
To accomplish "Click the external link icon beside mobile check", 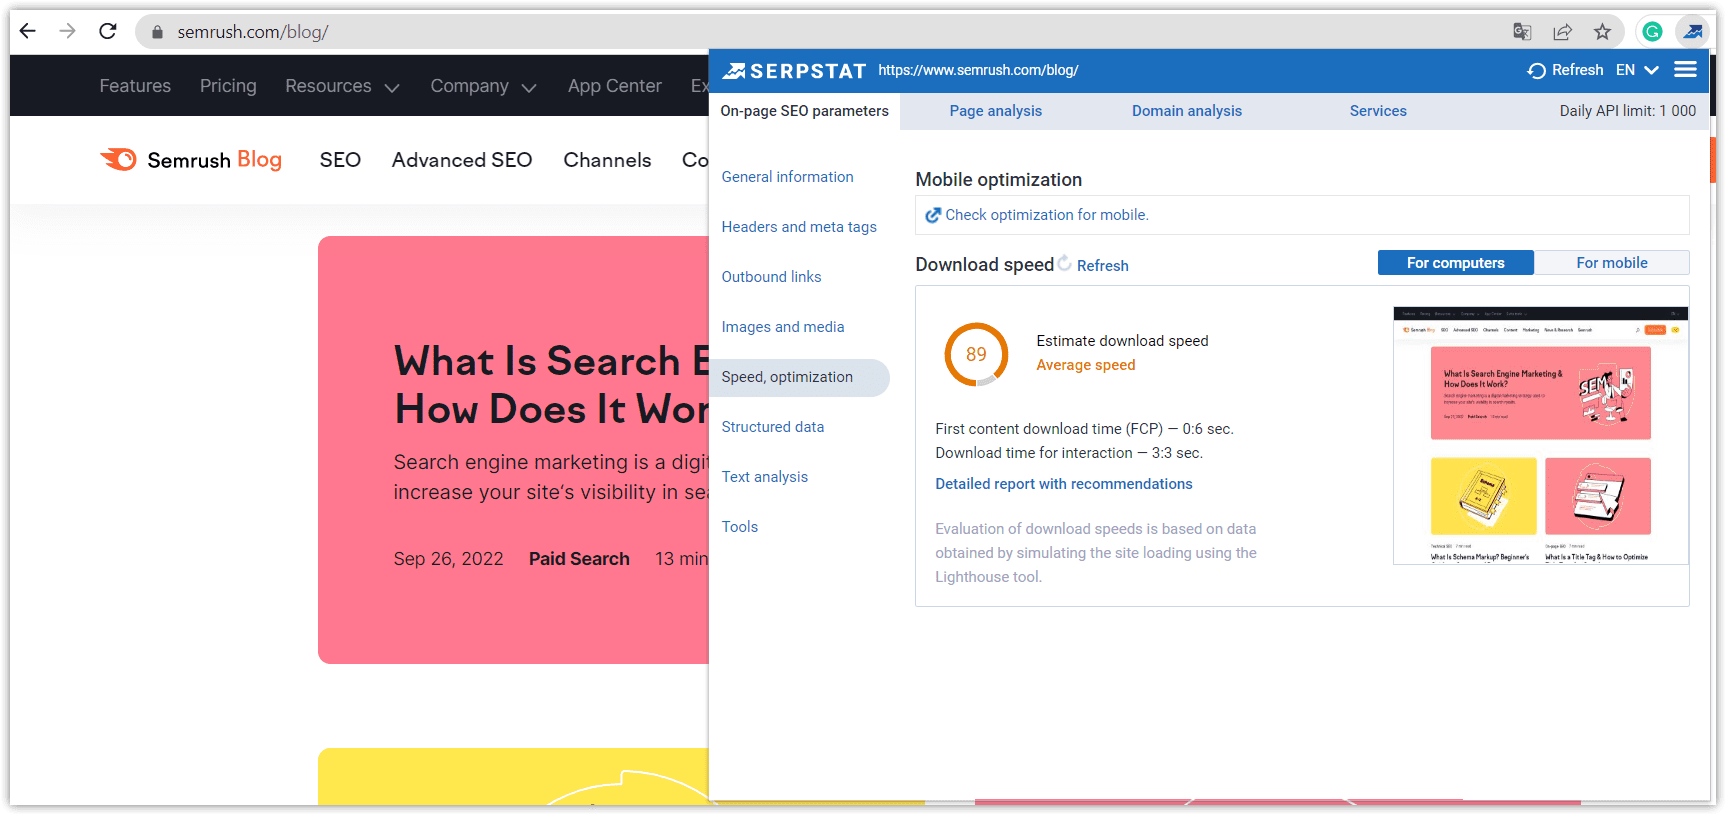I will (x=933, y=215).
